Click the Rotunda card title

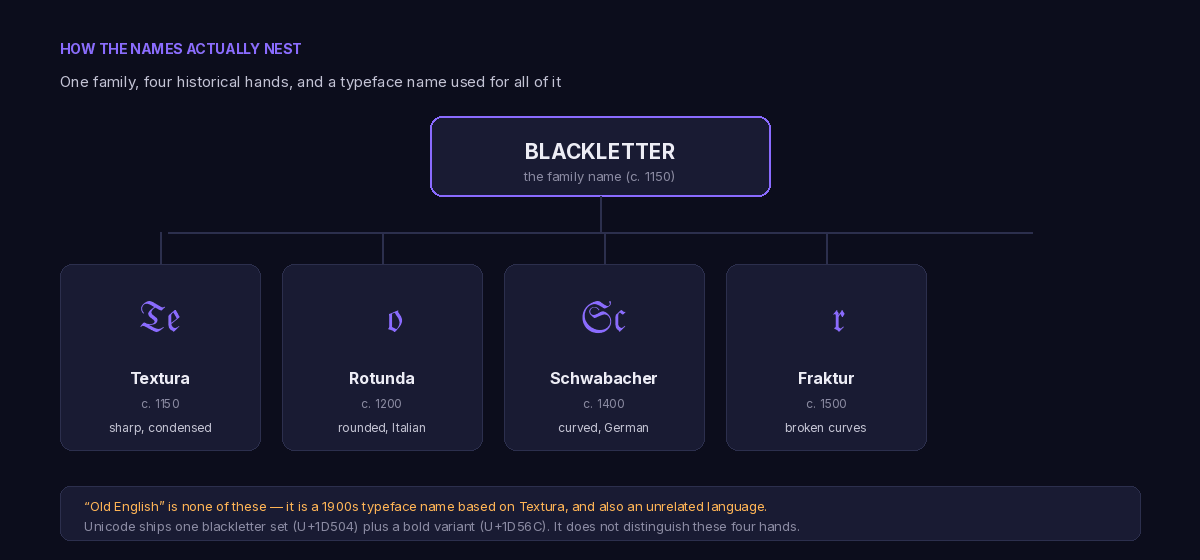[382, 378]
